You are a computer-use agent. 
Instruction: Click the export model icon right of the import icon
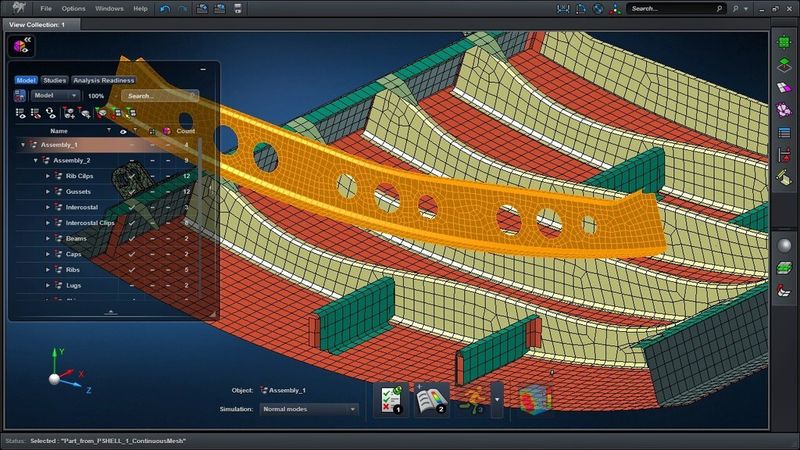(x=220, y=8)
